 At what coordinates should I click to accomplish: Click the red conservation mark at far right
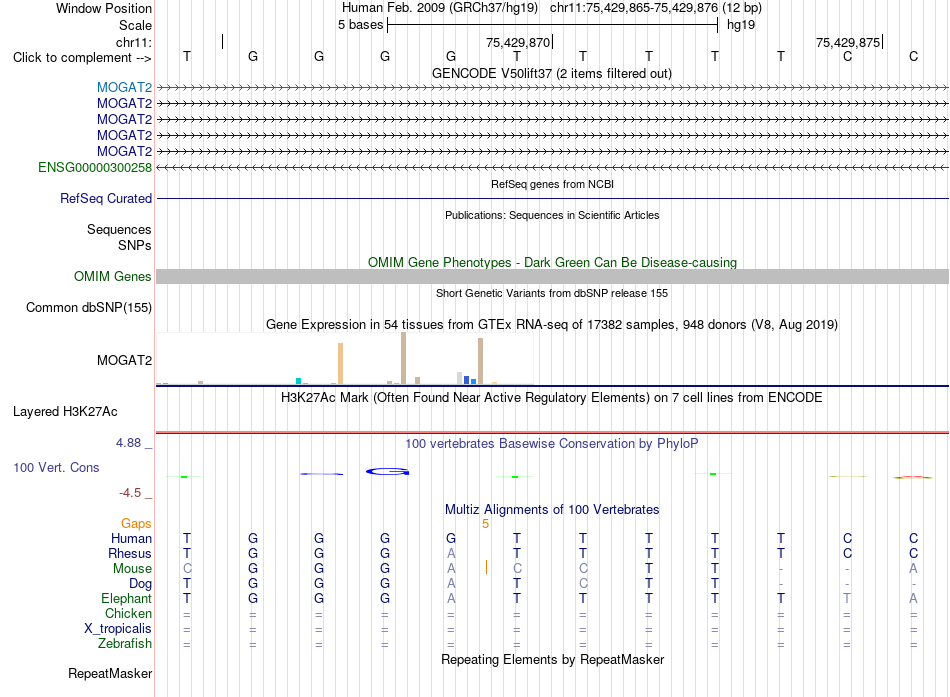[913, 478]
